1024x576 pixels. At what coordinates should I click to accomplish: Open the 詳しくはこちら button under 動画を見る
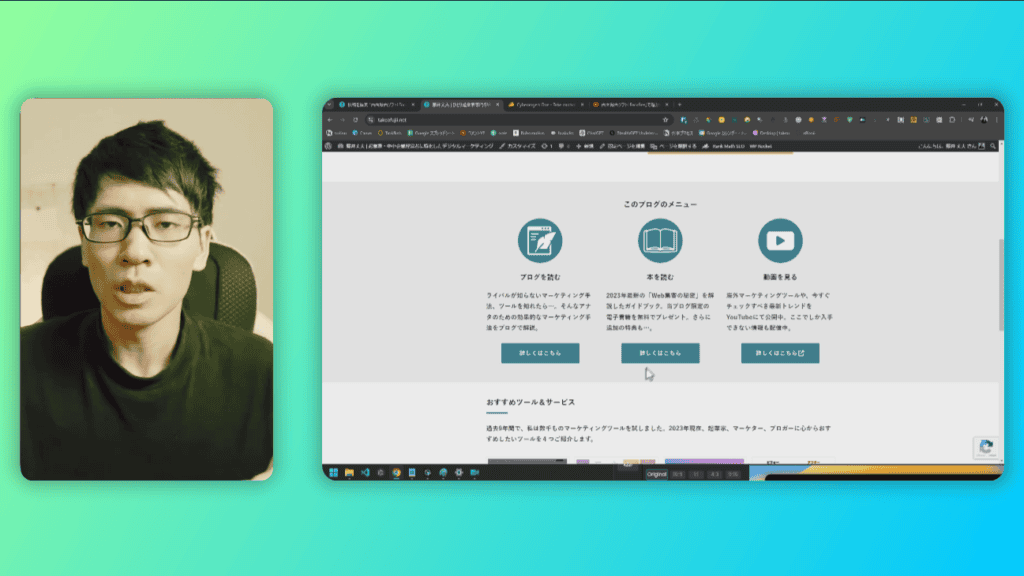[780, 353]
